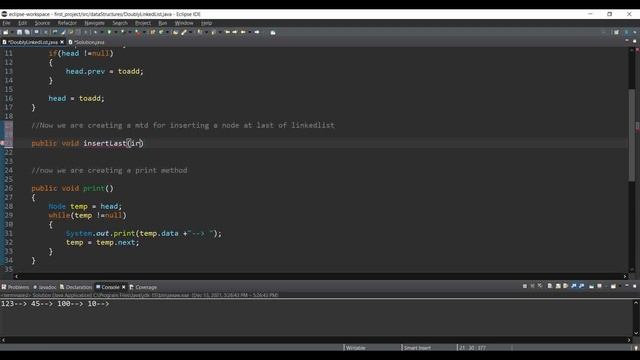
Task: Click the red Coverage launch icon
Action: coord(138,32)
